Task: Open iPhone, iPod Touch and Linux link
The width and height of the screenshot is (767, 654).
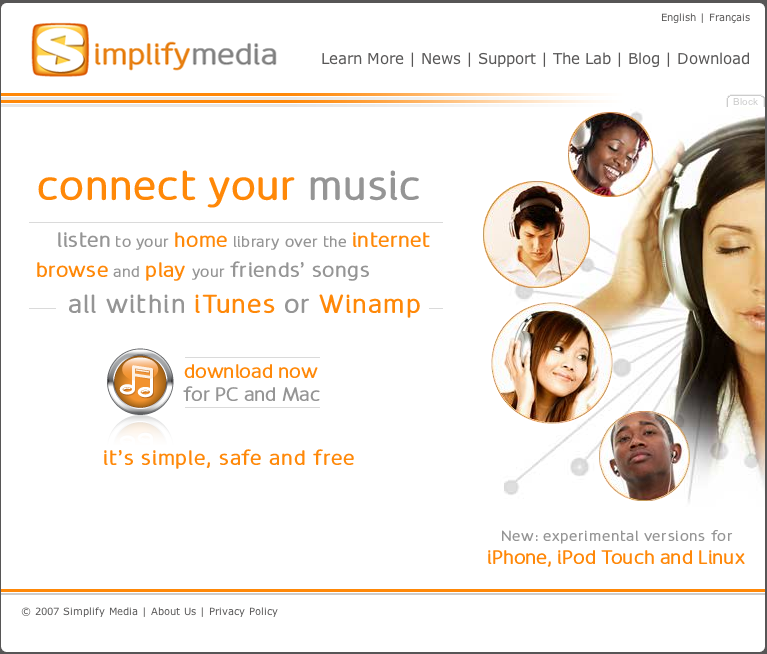Action: click(x=615, y=558)
